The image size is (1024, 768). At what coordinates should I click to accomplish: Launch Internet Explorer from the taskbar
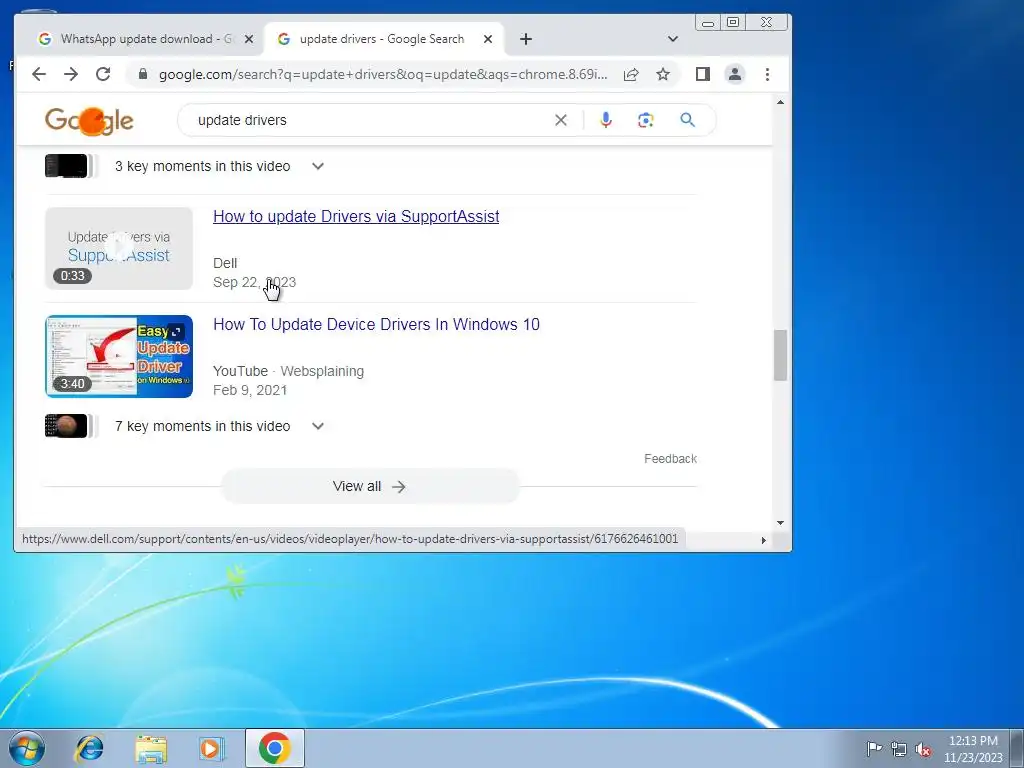pos(89,748)
